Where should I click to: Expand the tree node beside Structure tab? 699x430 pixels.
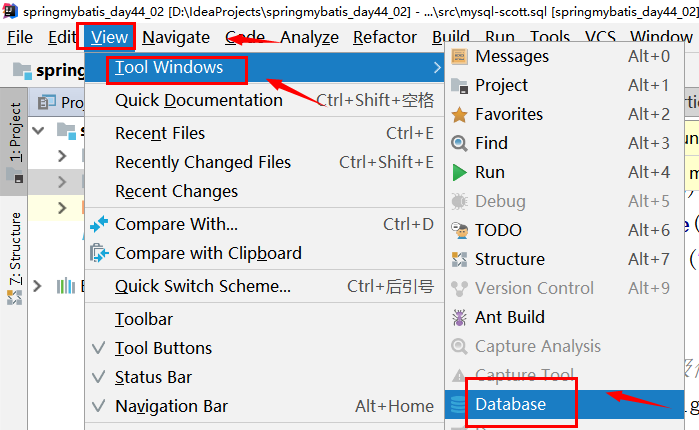click(x=38, y=286)
